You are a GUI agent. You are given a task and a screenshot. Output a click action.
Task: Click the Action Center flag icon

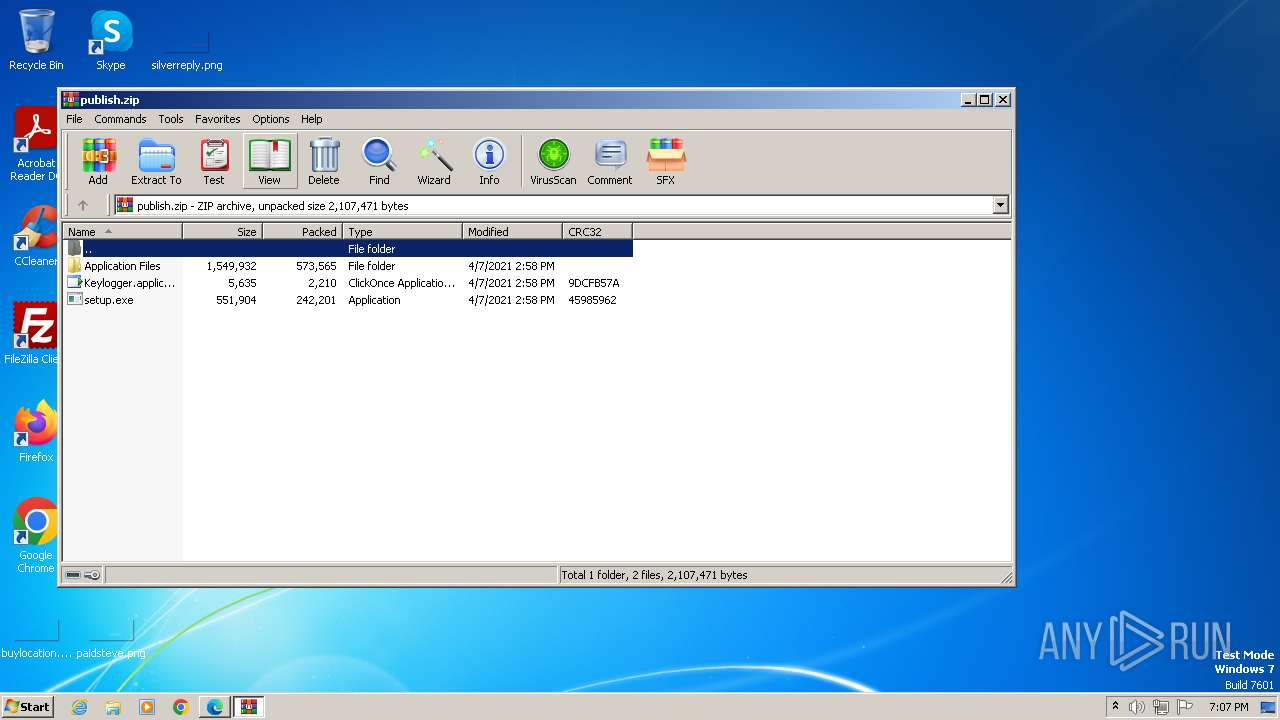tap(1186, 707)
